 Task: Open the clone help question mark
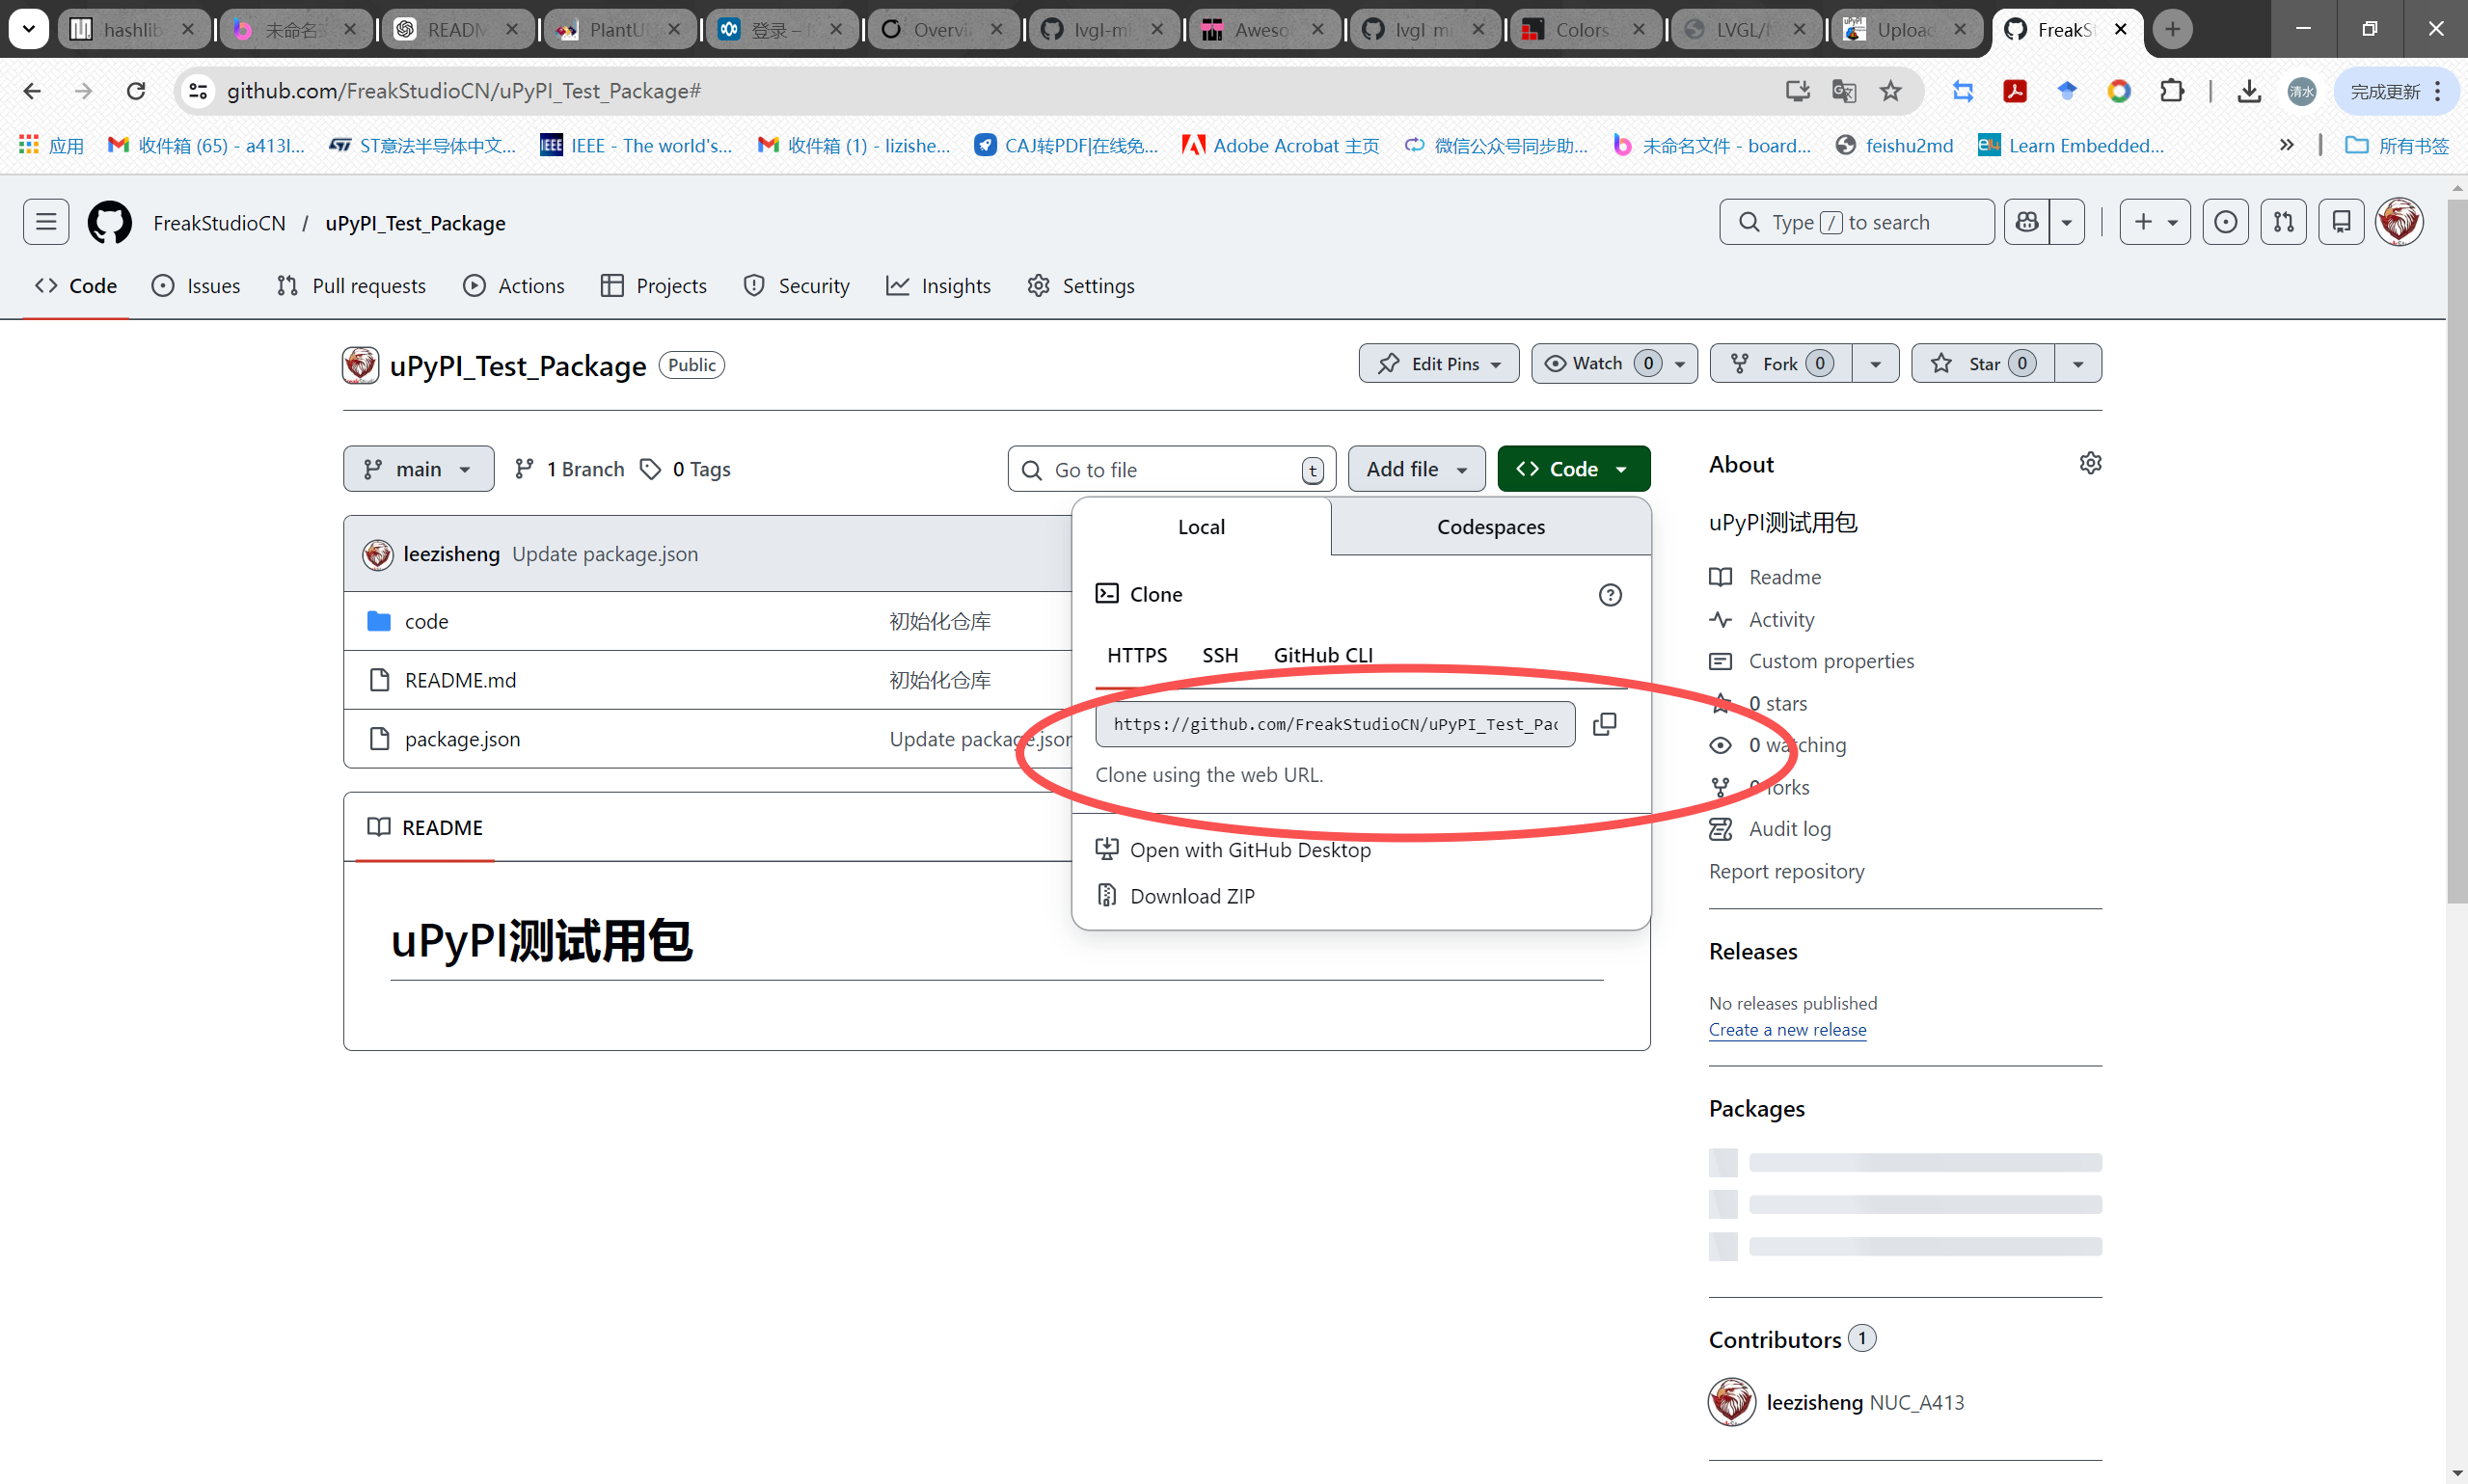[1610, 595]
